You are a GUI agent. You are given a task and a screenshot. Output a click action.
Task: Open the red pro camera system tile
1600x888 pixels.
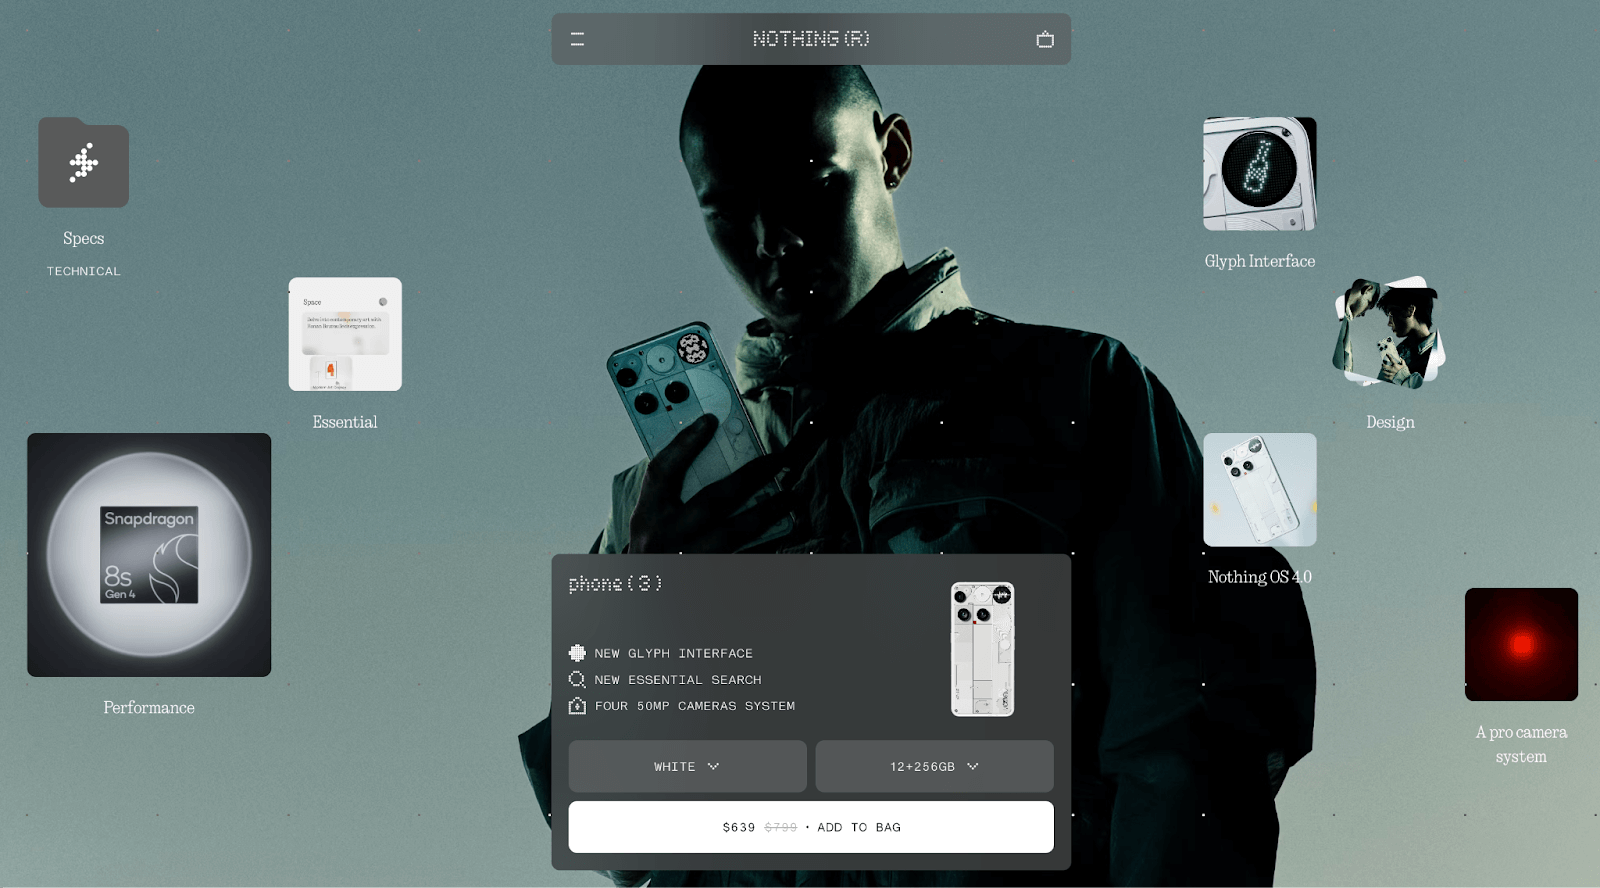[x=1521, y=644]
